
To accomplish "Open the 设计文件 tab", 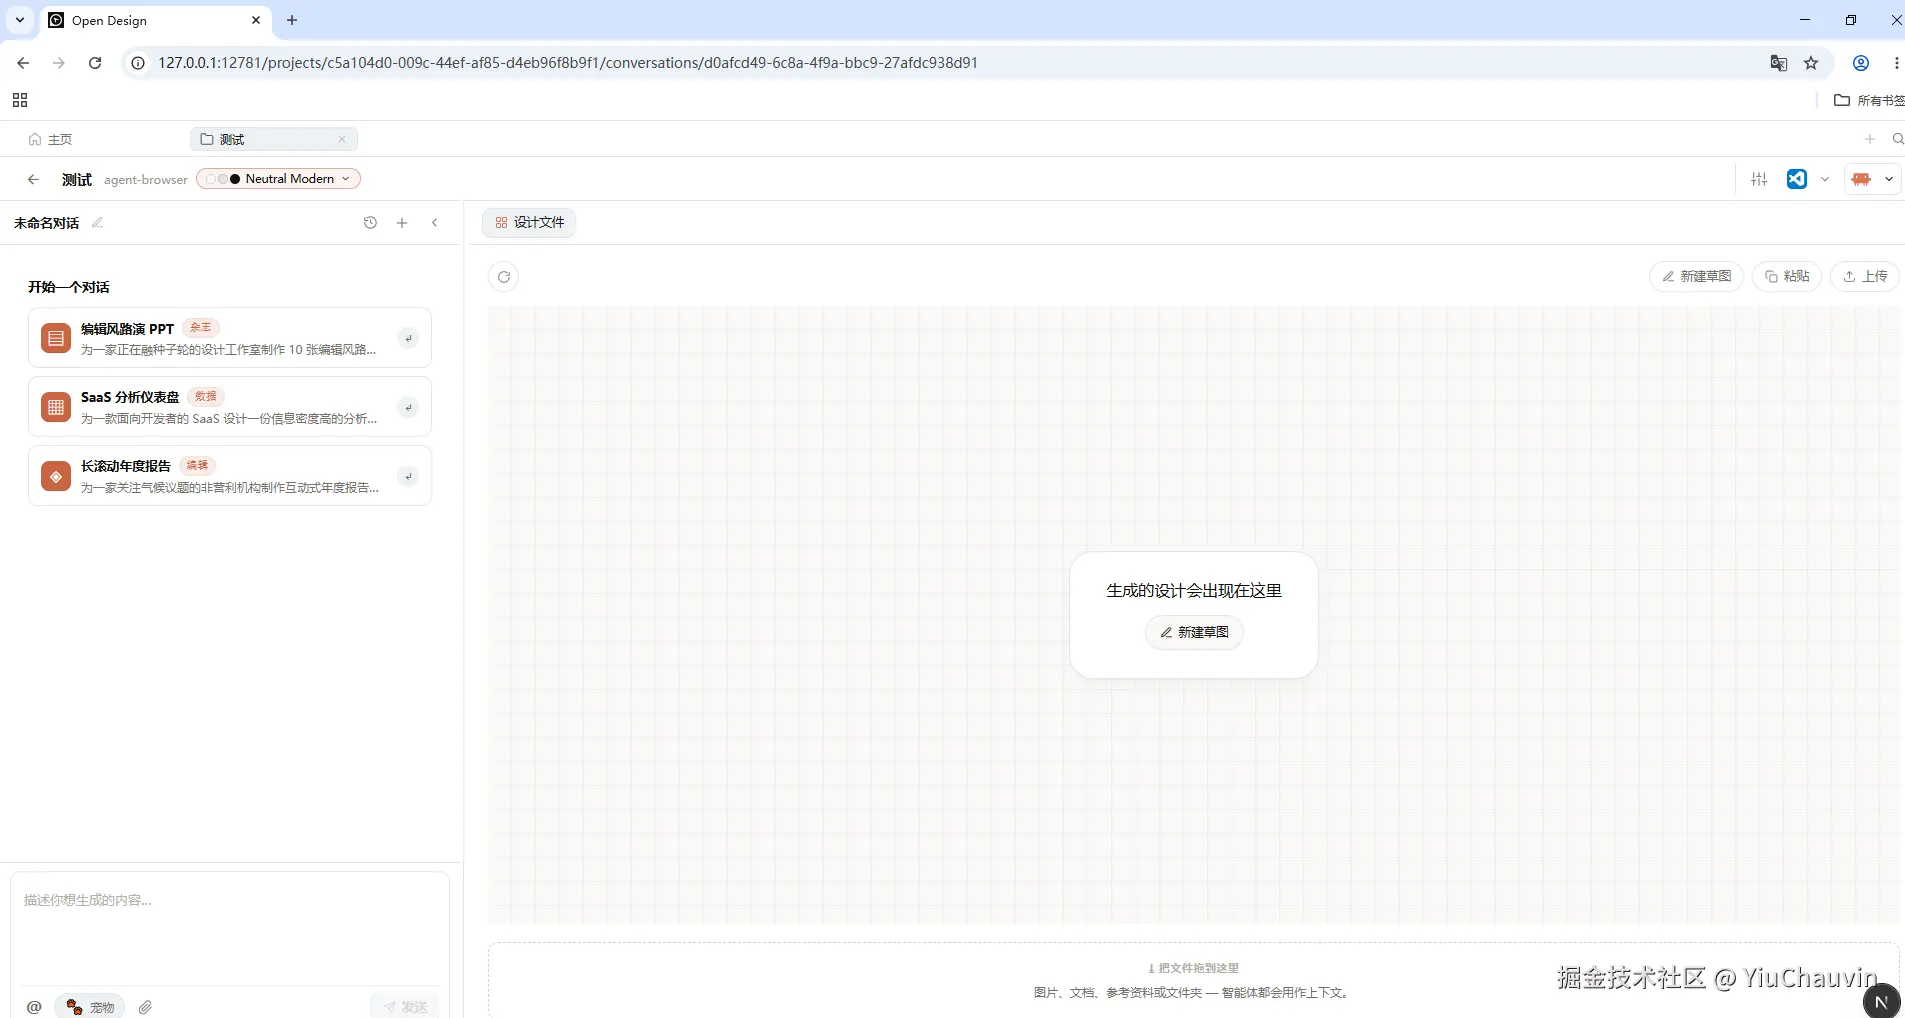I will (x=529, y=223).
